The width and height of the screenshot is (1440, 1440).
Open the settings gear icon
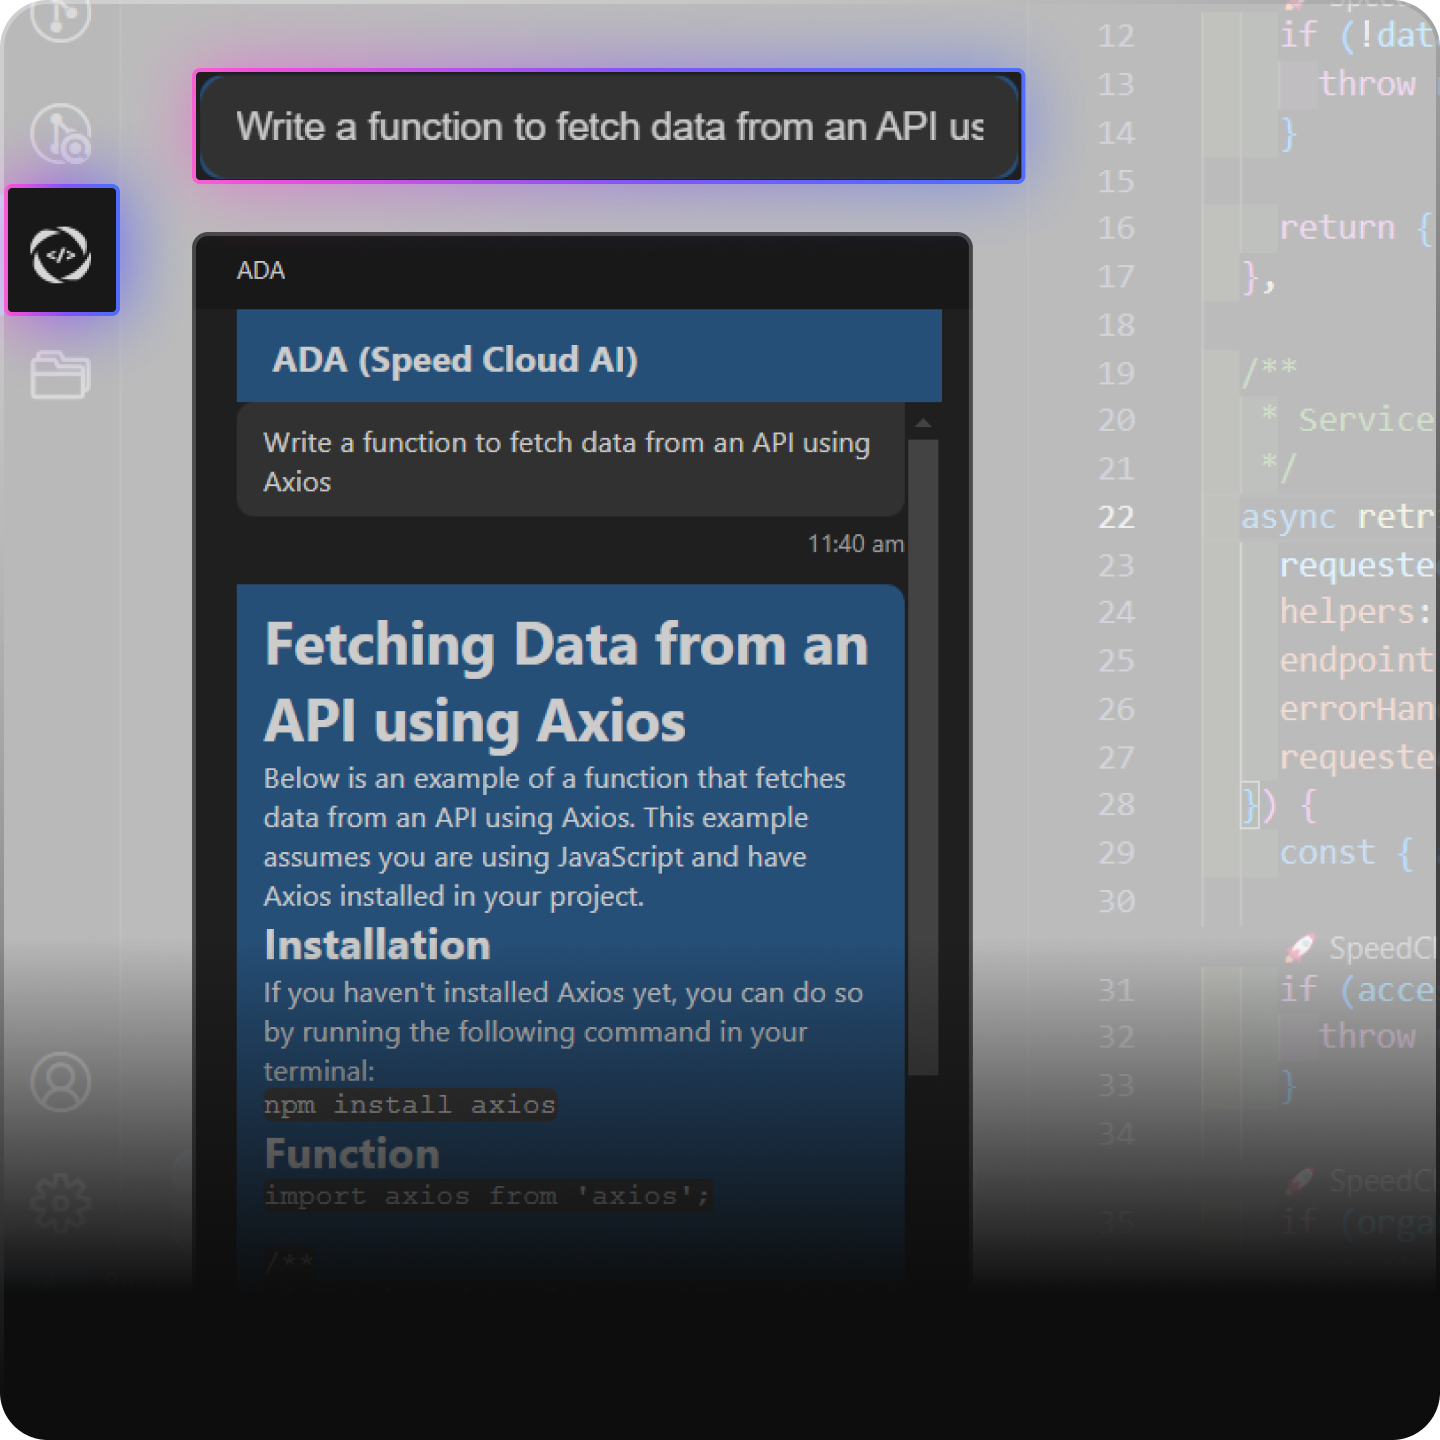[x=61, y=1202]
